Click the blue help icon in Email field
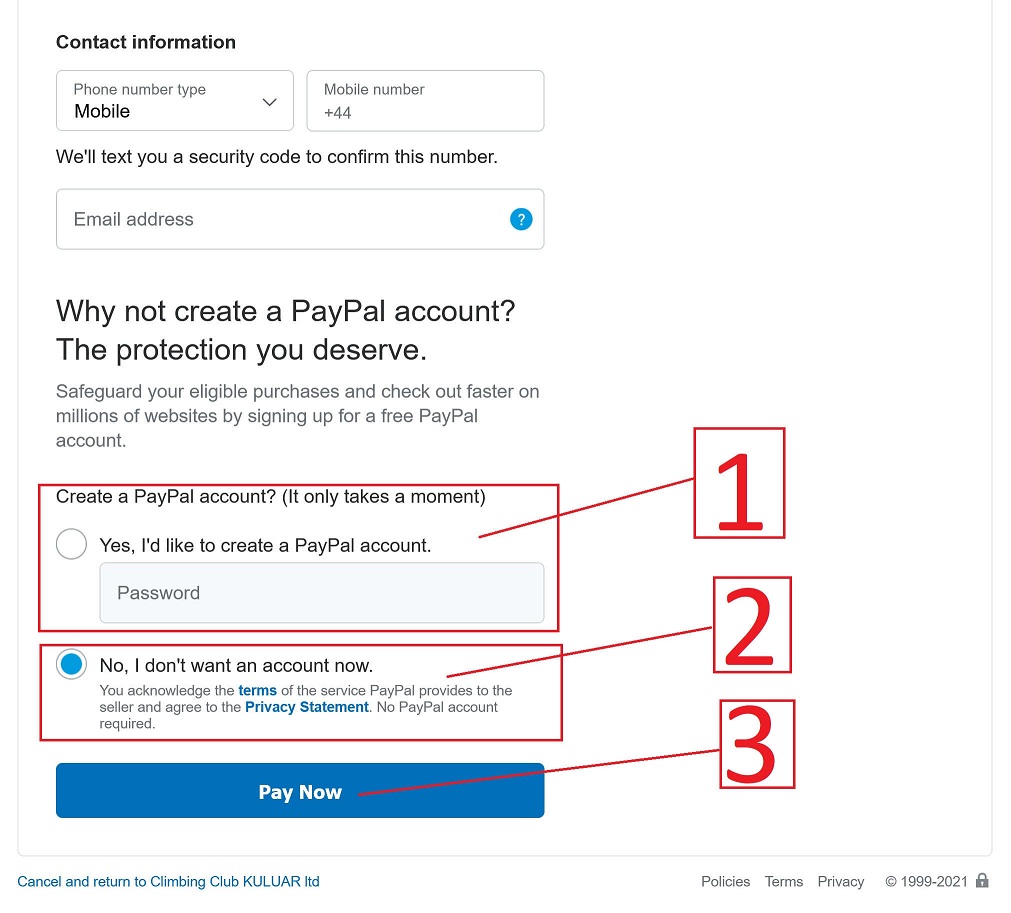This screenshot has height=913, width=1011. pyautogui.click(x=521, y=220)
